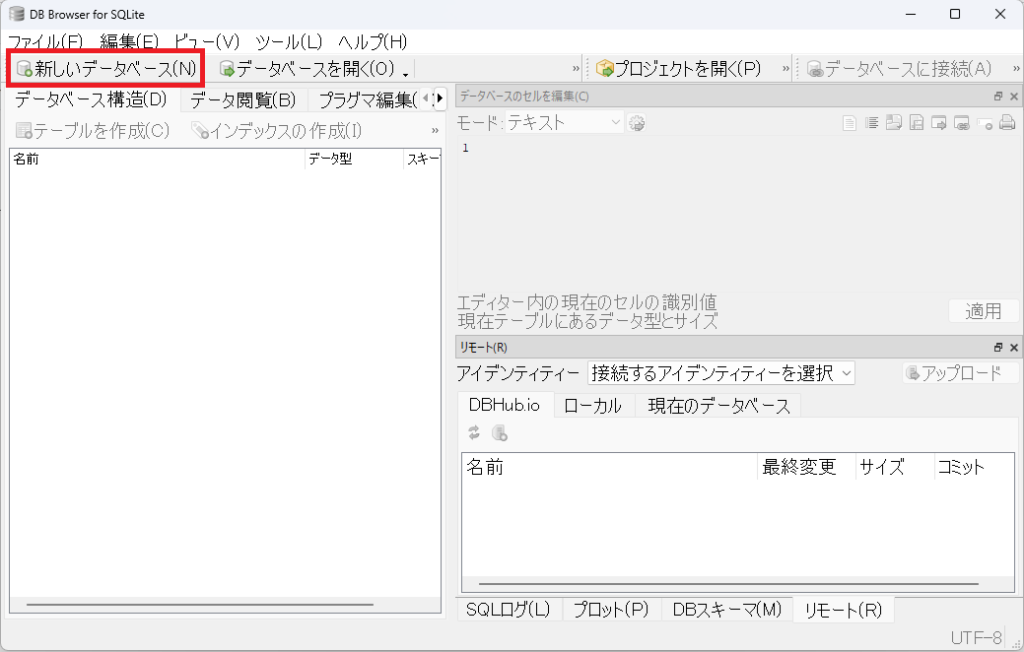Open the 編集(E) menu

129,42
